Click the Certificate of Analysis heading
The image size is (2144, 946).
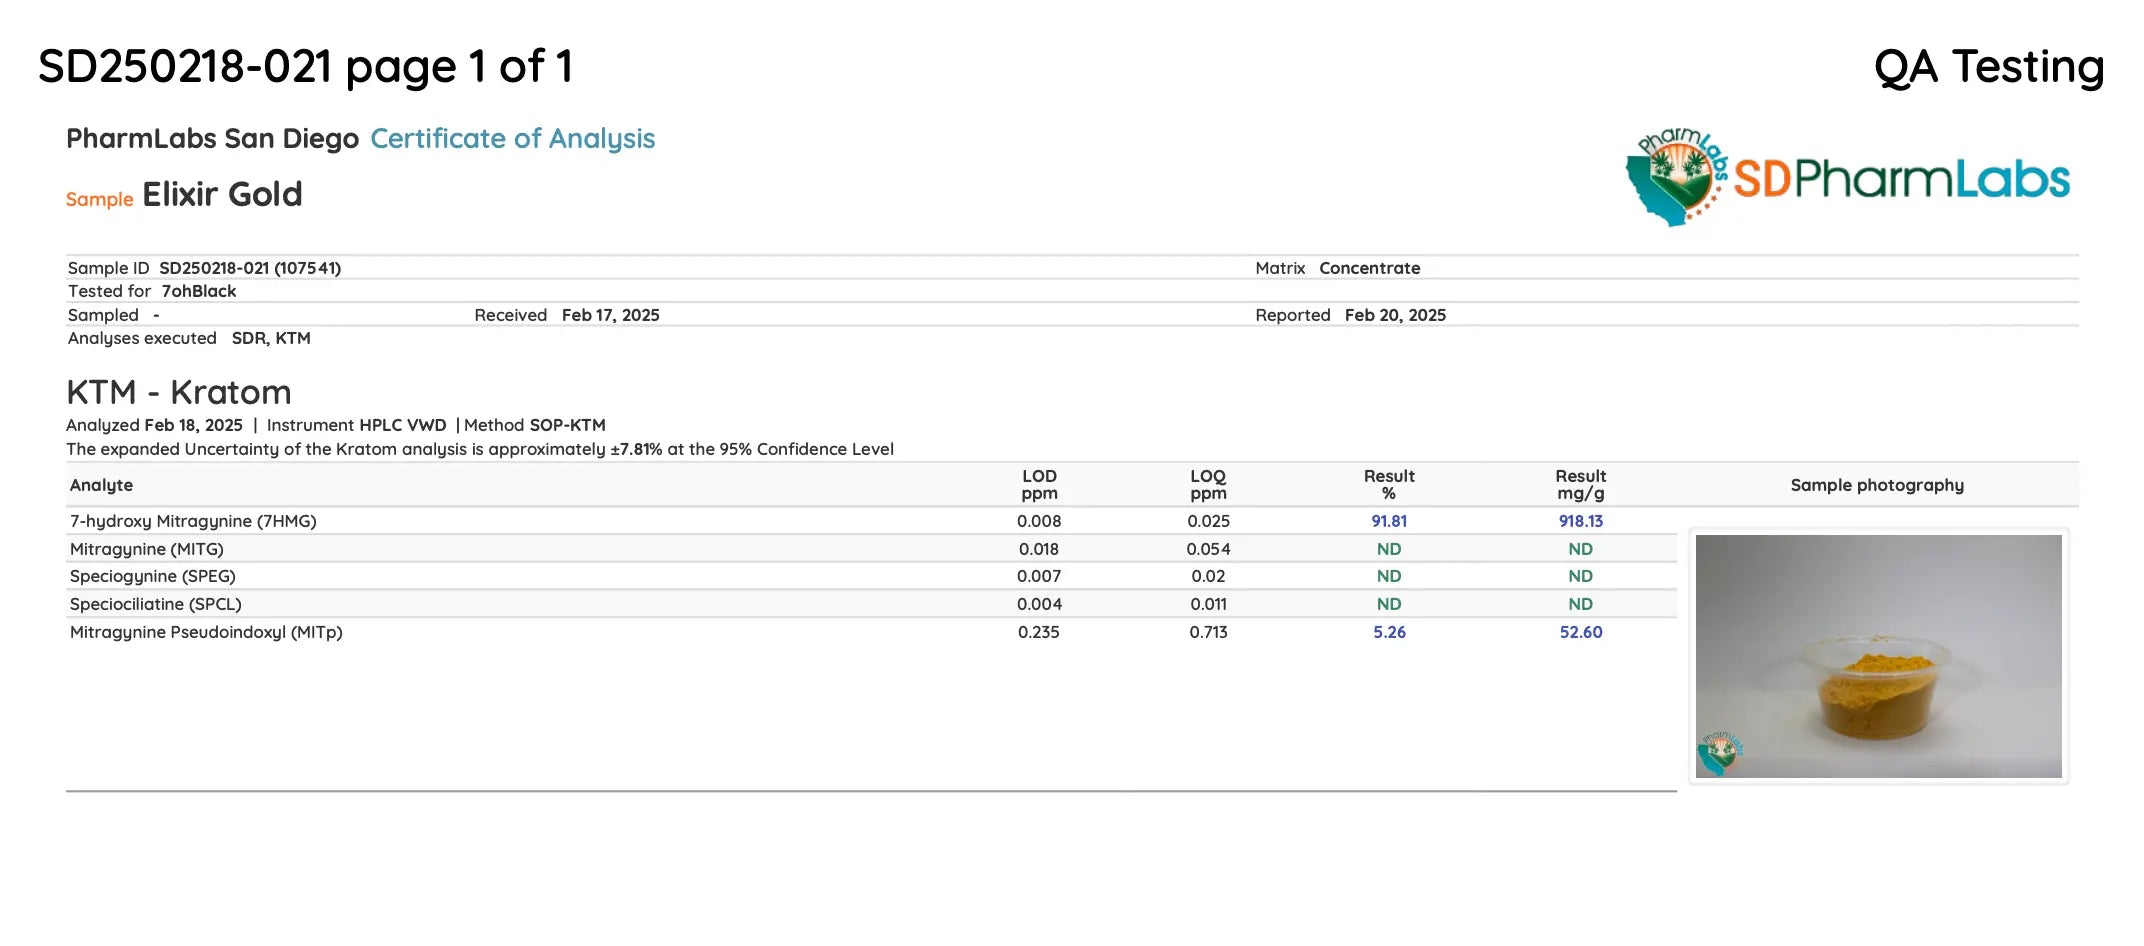coord(512,138)
